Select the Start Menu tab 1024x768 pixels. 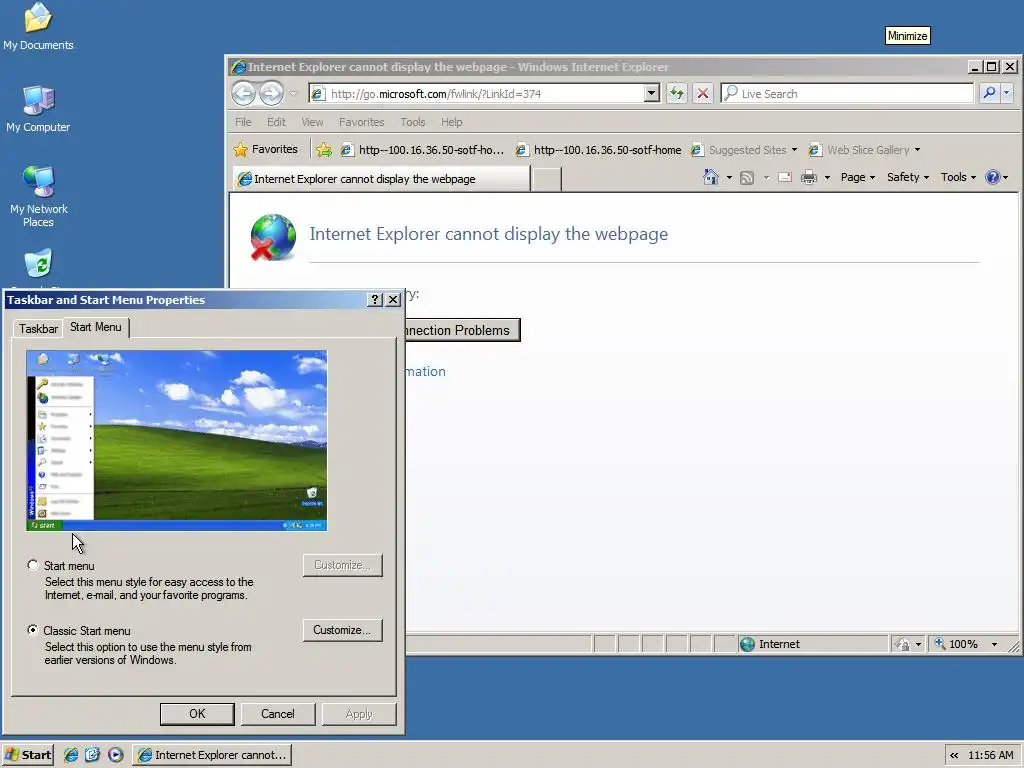(95, 327)
